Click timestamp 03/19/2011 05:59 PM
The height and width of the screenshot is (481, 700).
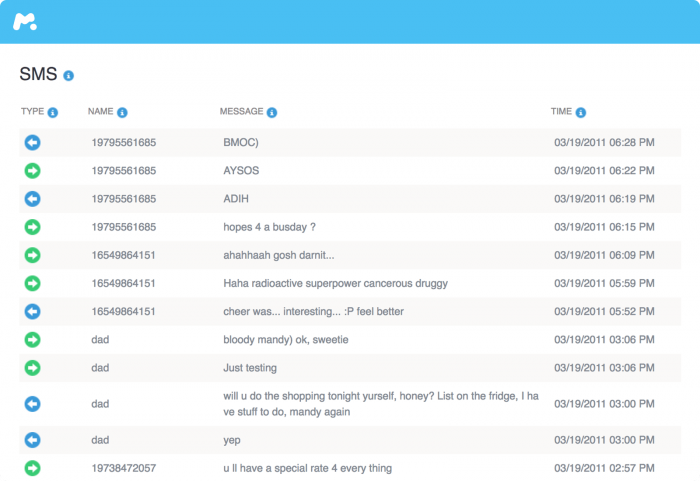click(604, 283)
